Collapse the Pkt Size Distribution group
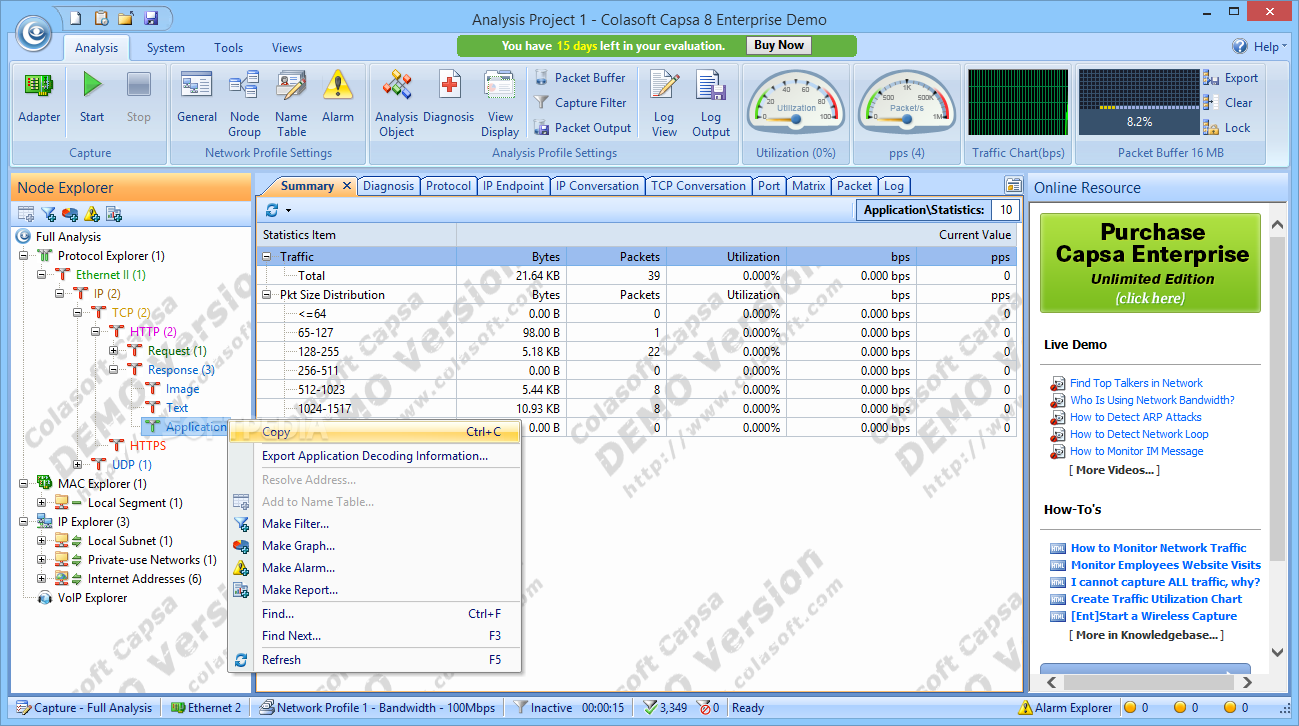 click(x=267, y=295)
